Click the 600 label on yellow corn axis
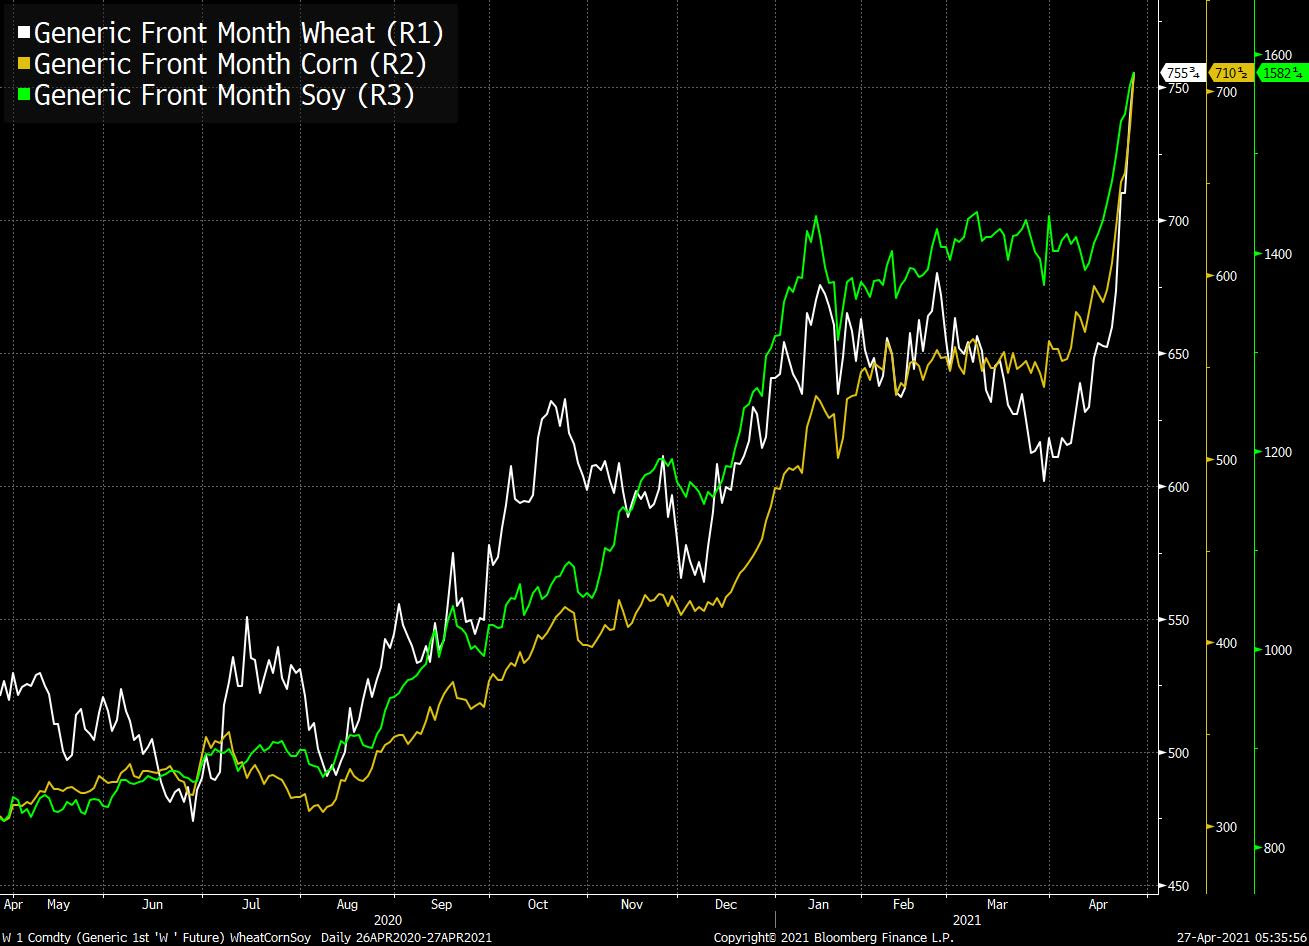The height and width of the screenshot is (946, 1309). coord(1226,277)
